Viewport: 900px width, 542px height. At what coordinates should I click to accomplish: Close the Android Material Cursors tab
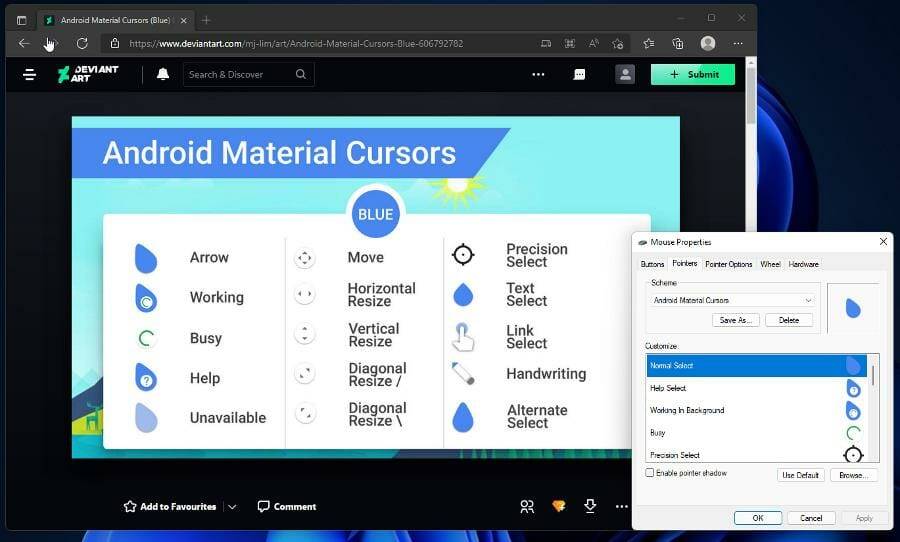[184, 20]
